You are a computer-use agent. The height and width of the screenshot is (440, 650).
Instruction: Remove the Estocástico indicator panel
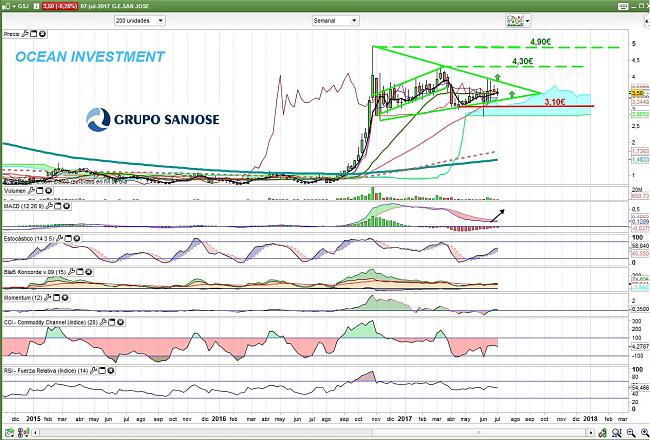tap(77, 238)
